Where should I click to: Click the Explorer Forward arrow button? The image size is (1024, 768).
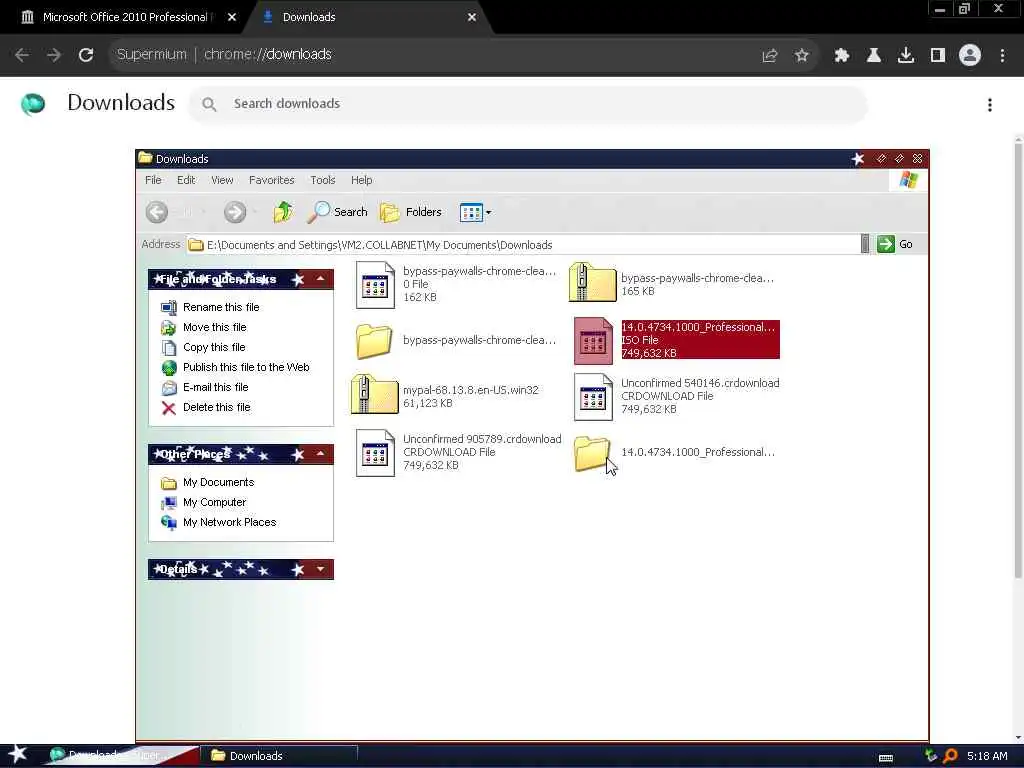click(235, 212)
